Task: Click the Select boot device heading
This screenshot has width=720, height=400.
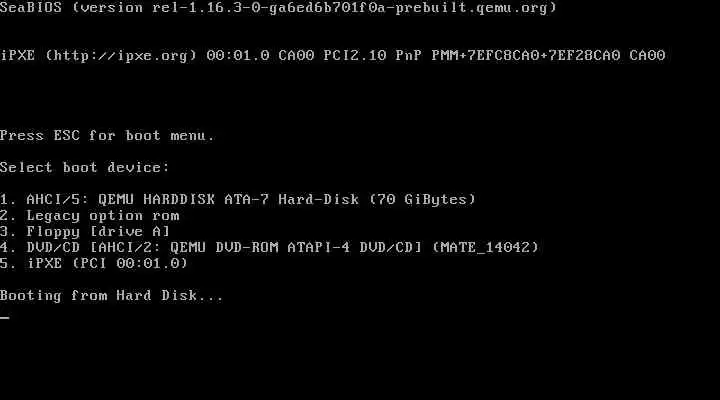Action: [84, 168]
